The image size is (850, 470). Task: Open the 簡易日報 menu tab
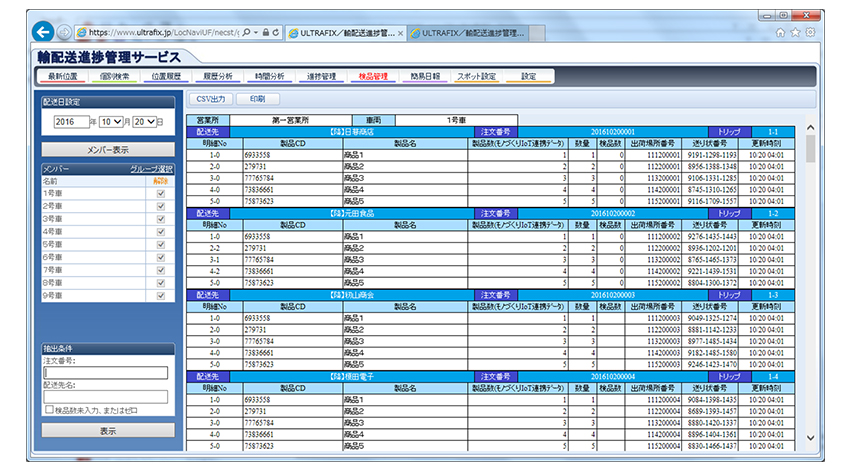point(425,76)
